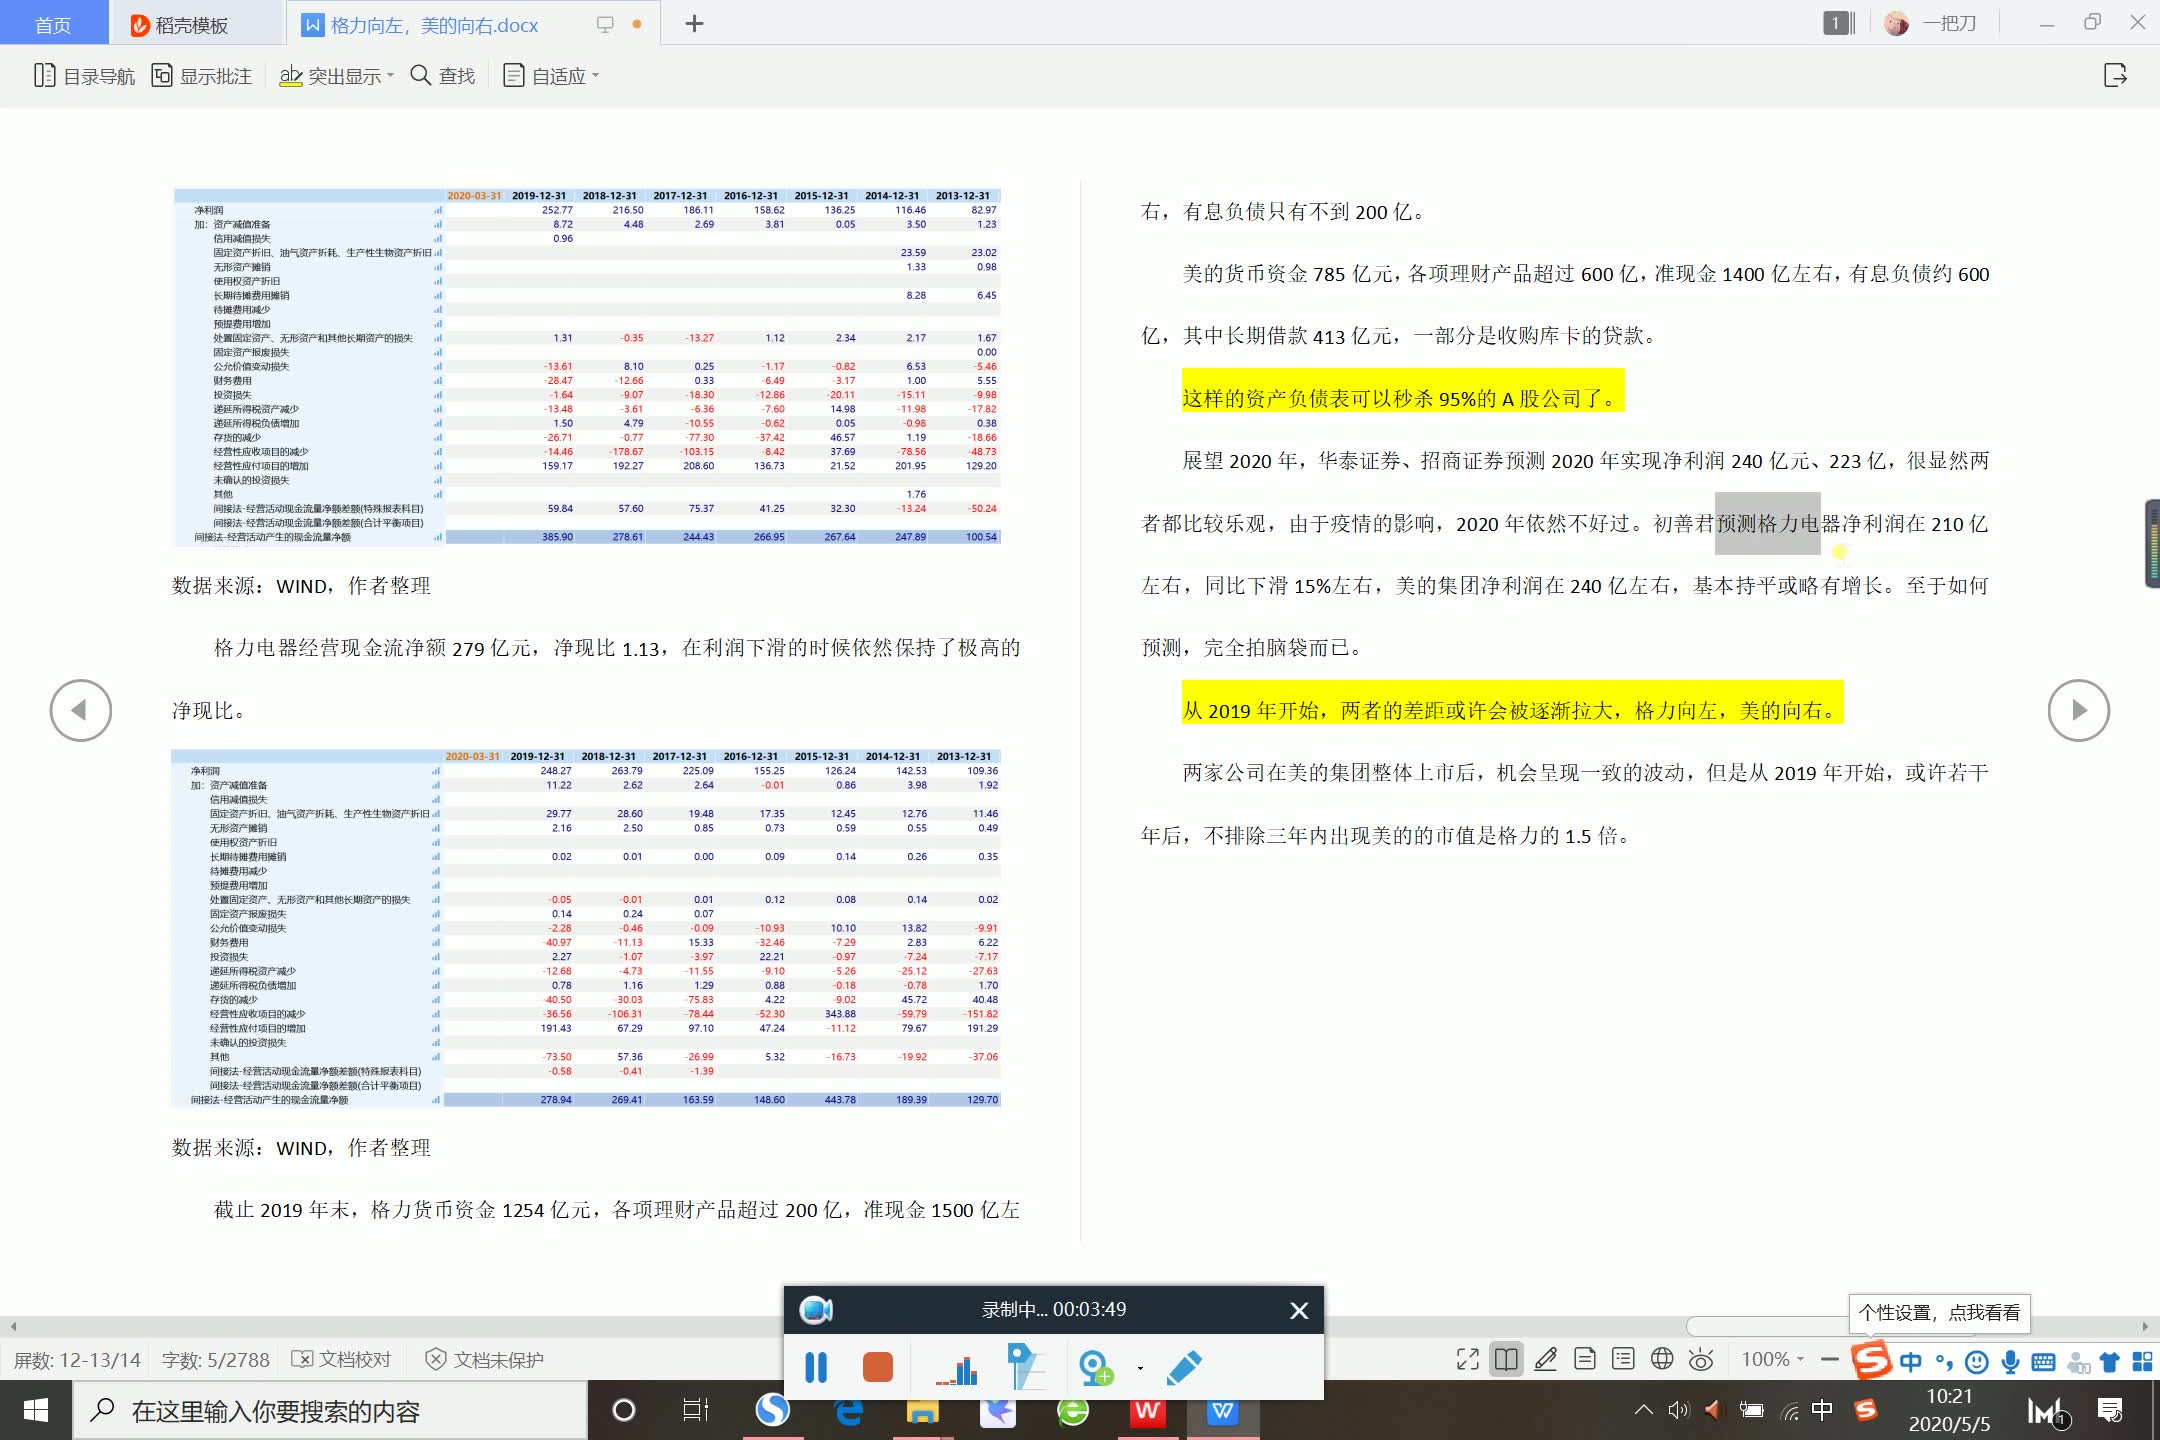Image resolution: width=2160 pixels, height=1440 pixels.
Task: Click the 文档未保护 protection status
Action: [485, 1359]
